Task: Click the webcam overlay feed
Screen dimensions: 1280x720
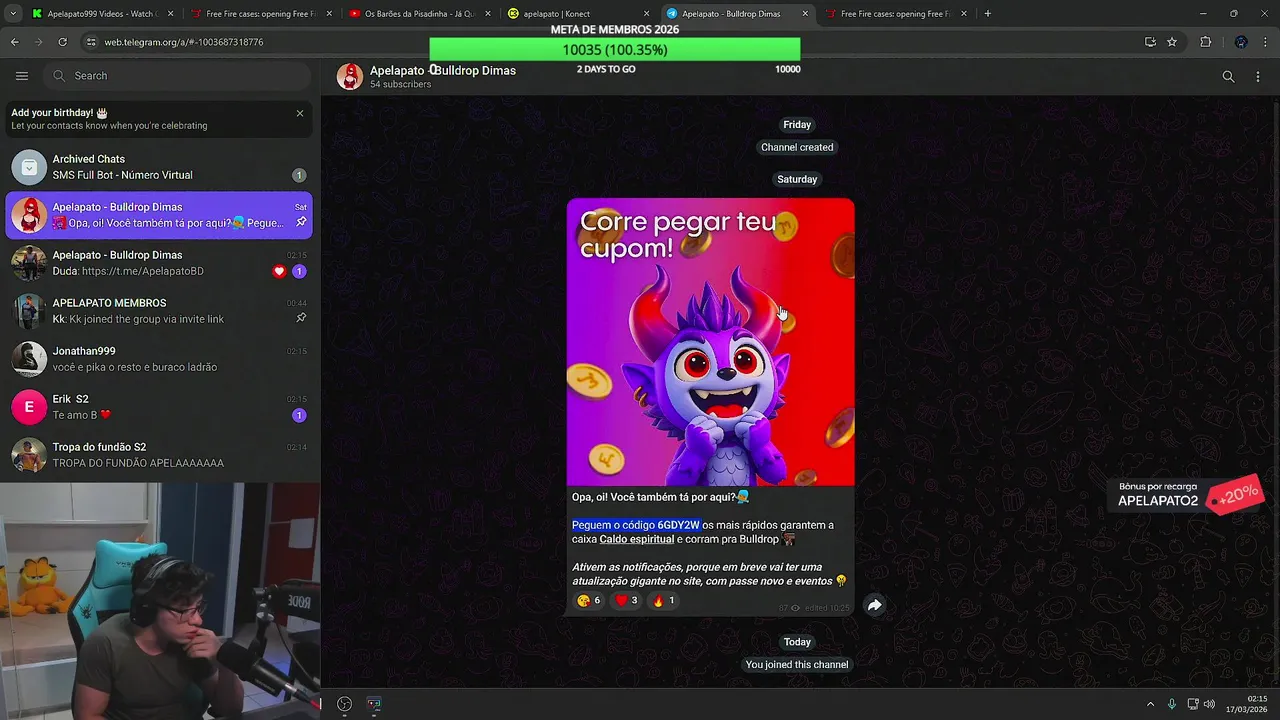Action: pyautogui.click(x=160, y=601)
